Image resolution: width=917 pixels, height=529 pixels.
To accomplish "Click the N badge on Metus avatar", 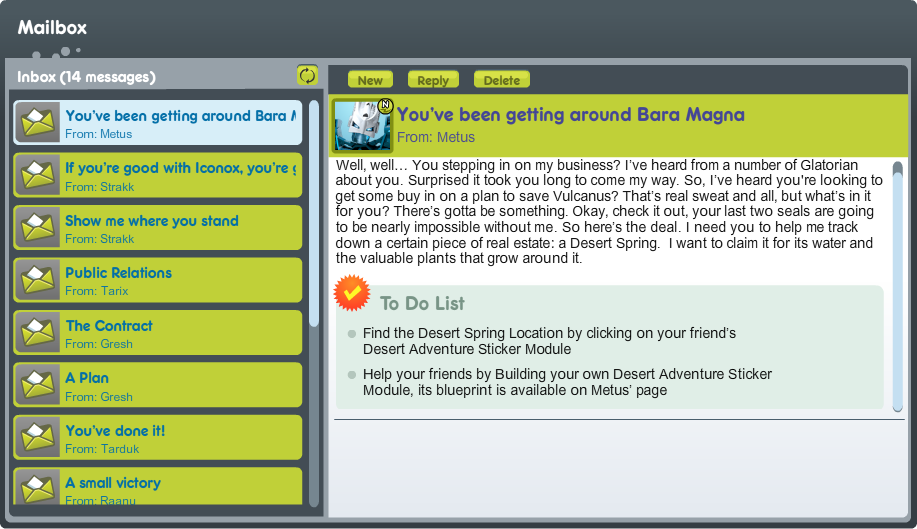I will pos(385,105).
